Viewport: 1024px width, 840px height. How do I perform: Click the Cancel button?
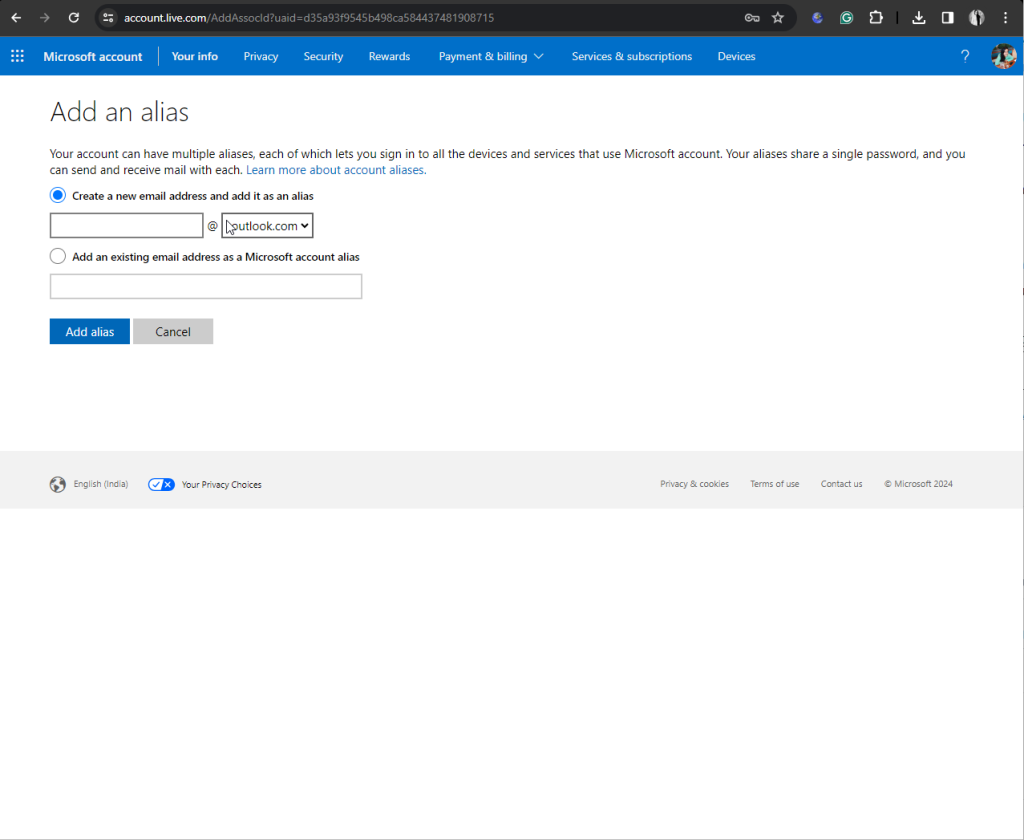click(x=173, y=331)
